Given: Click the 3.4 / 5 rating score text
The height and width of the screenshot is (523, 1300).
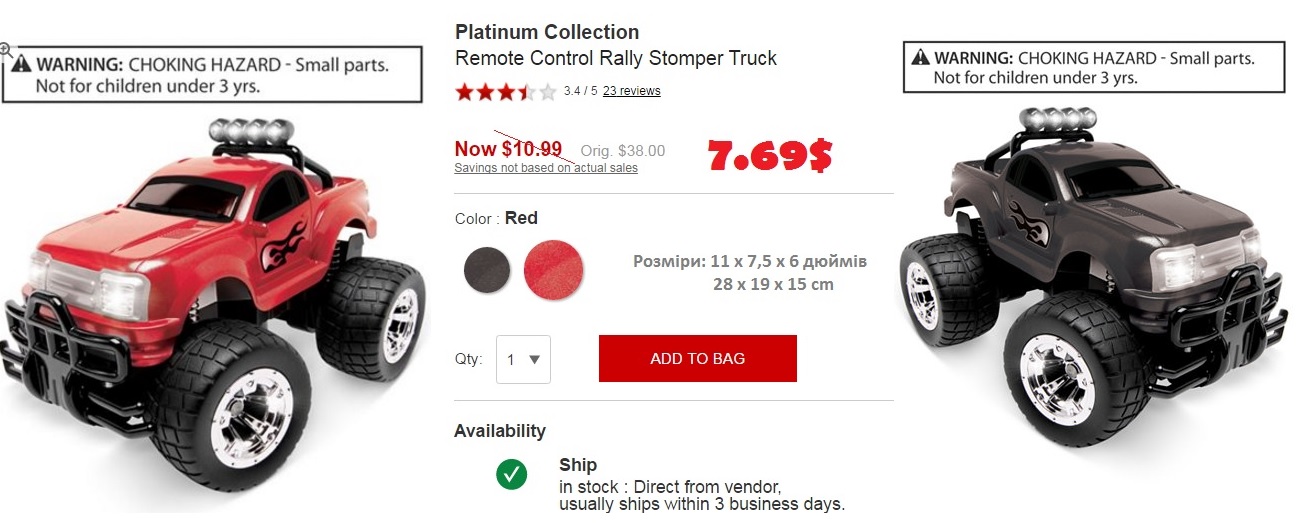Looking at the screenshot, I should click(x=580, y=91).
